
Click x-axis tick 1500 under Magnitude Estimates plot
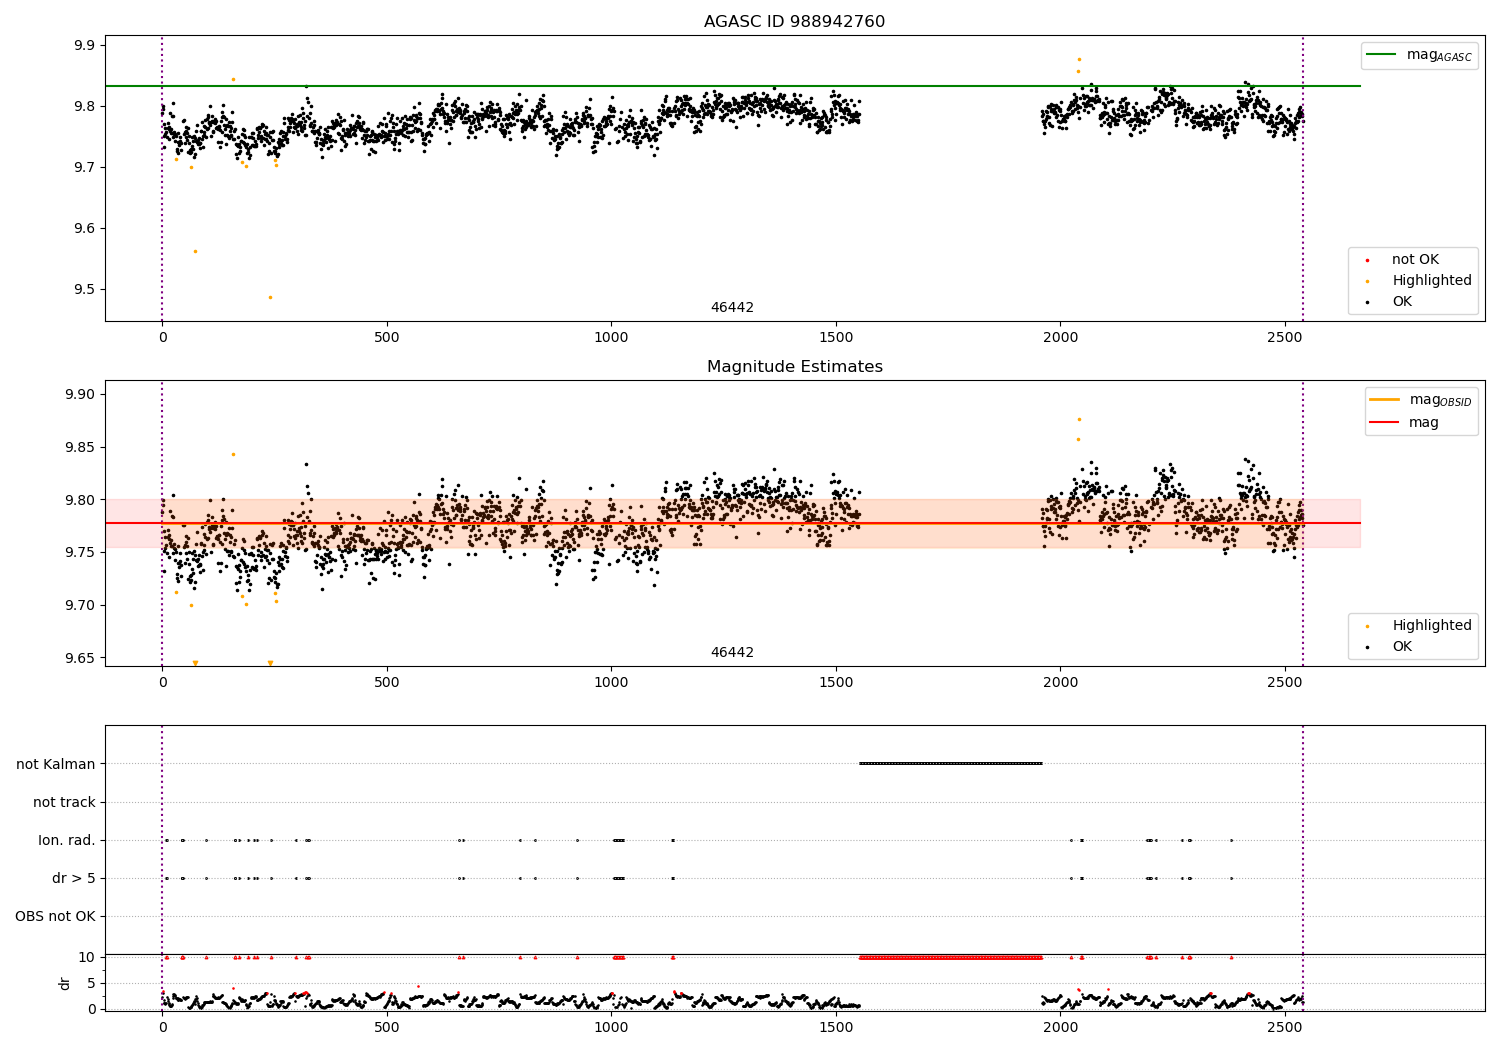836,683
